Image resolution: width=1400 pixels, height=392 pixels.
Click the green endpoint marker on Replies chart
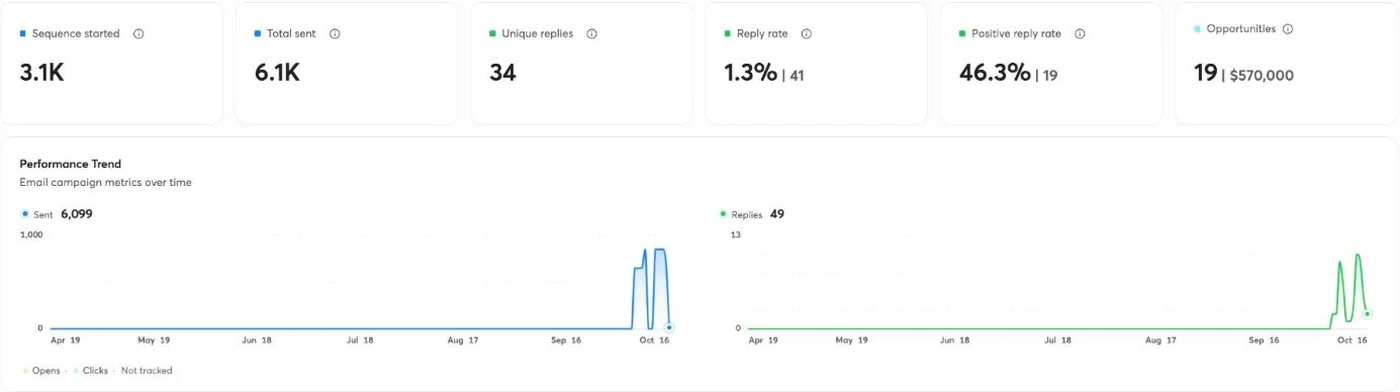coord(1367,314)
